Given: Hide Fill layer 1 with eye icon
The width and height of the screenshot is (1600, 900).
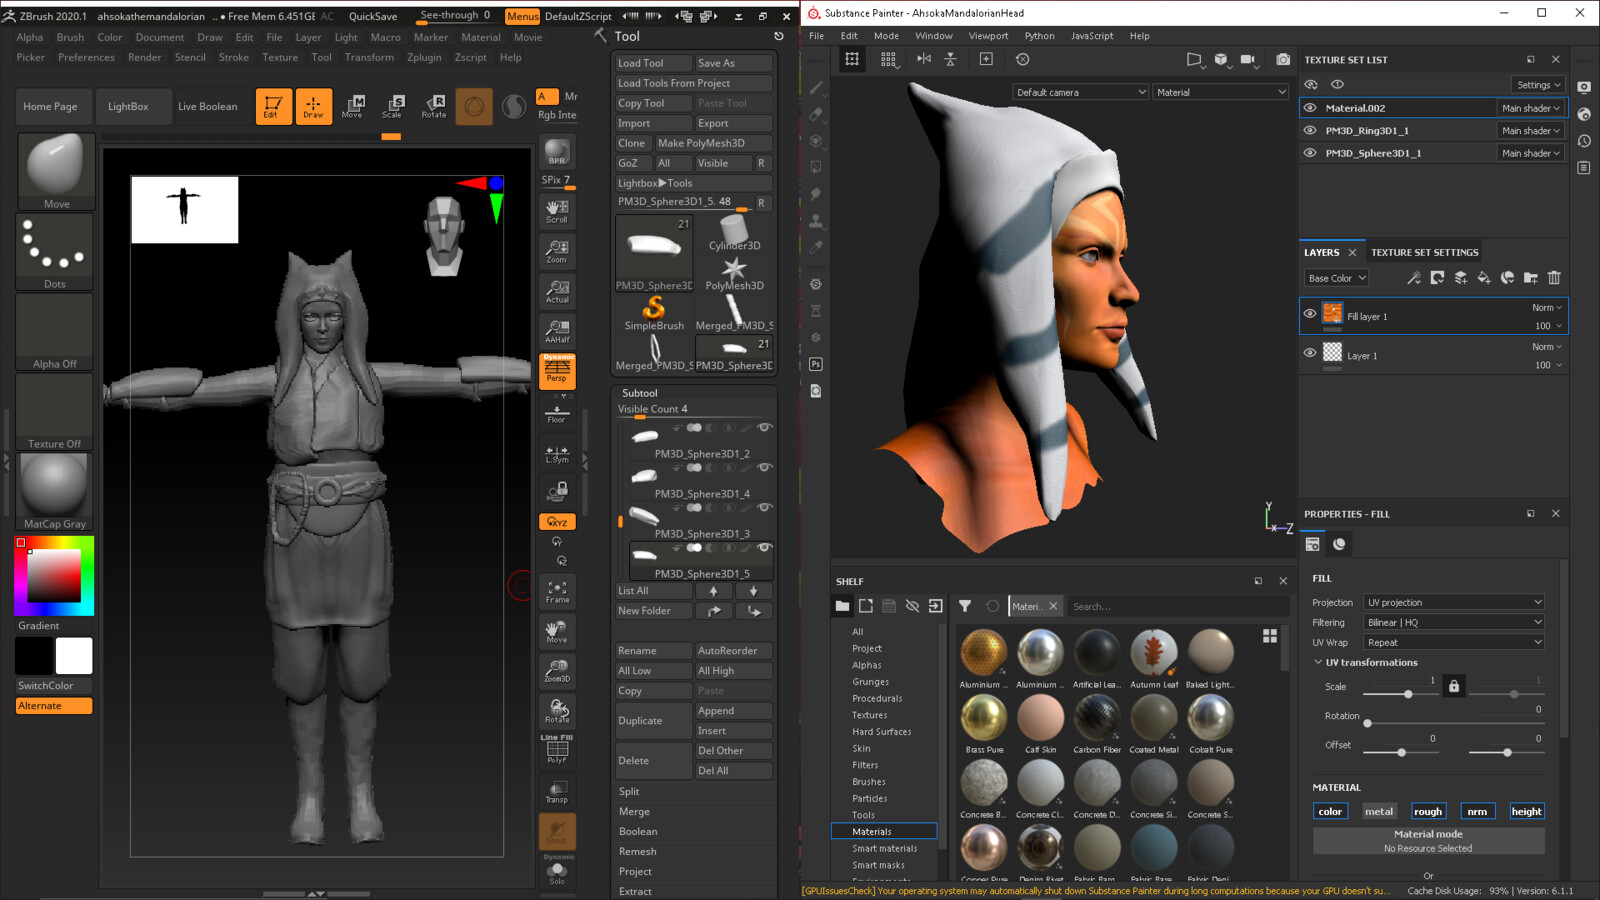Looking at the screenshot, I should click(x=1310, y=314).
